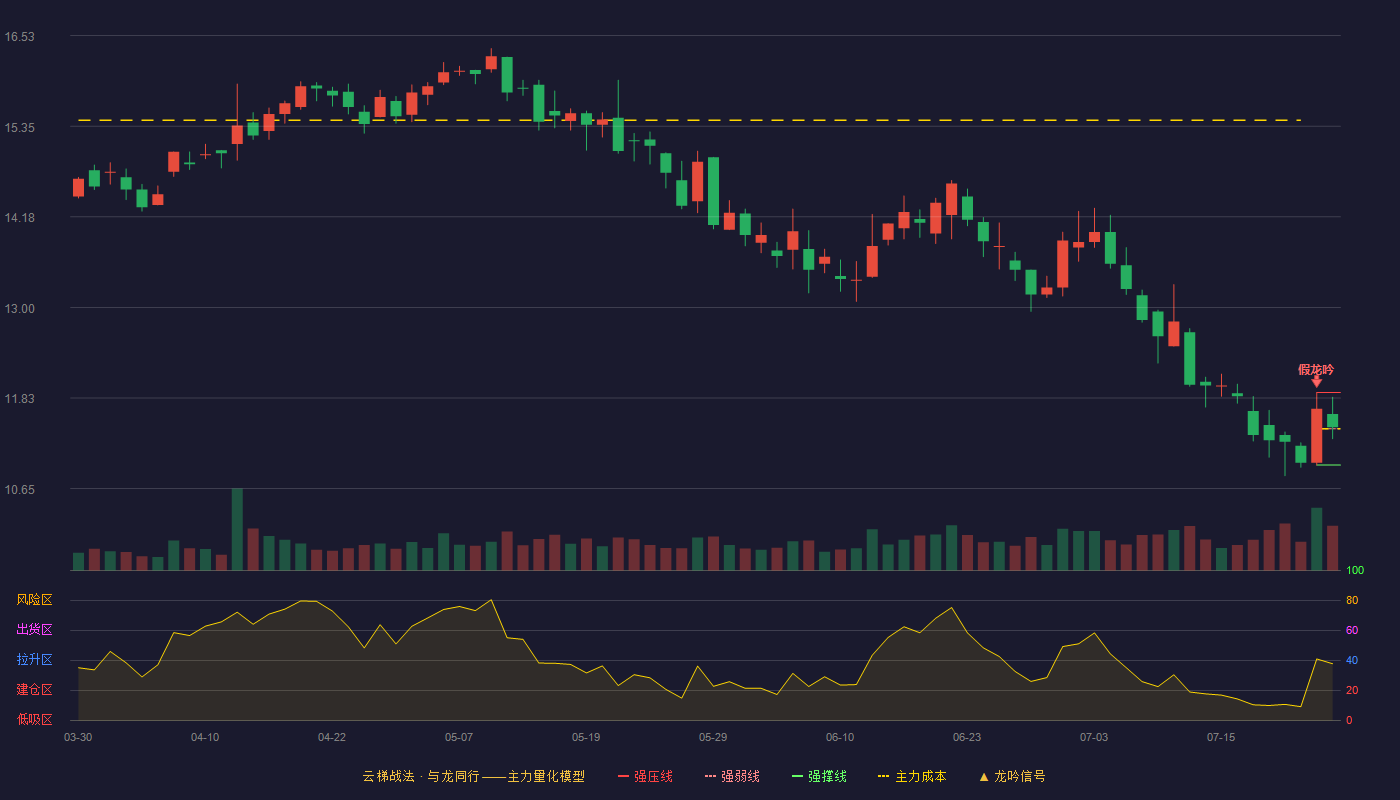Click the red arrow under 假龙吟
Viewport: 1400px width, 800px height.
point(1317,381)
